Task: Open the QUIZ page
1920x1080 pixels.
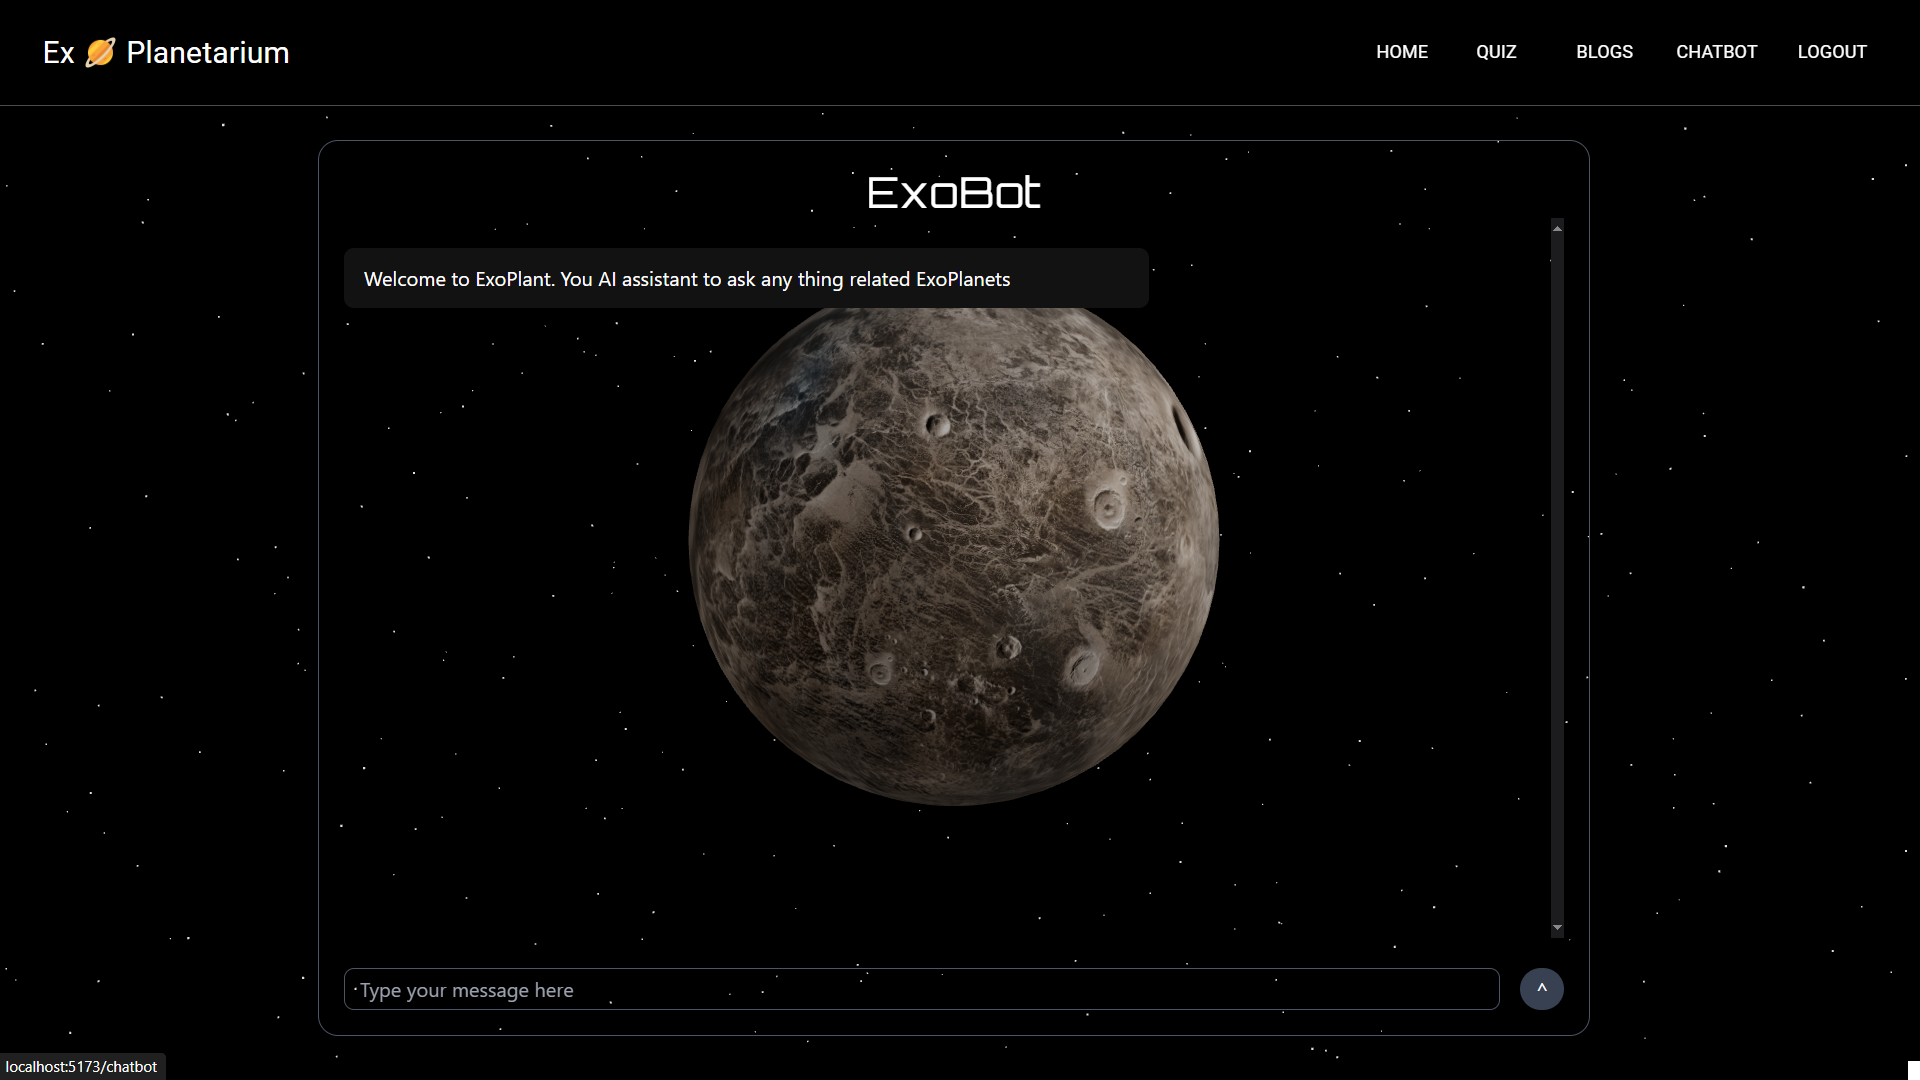Action: tap(1496, 52)
